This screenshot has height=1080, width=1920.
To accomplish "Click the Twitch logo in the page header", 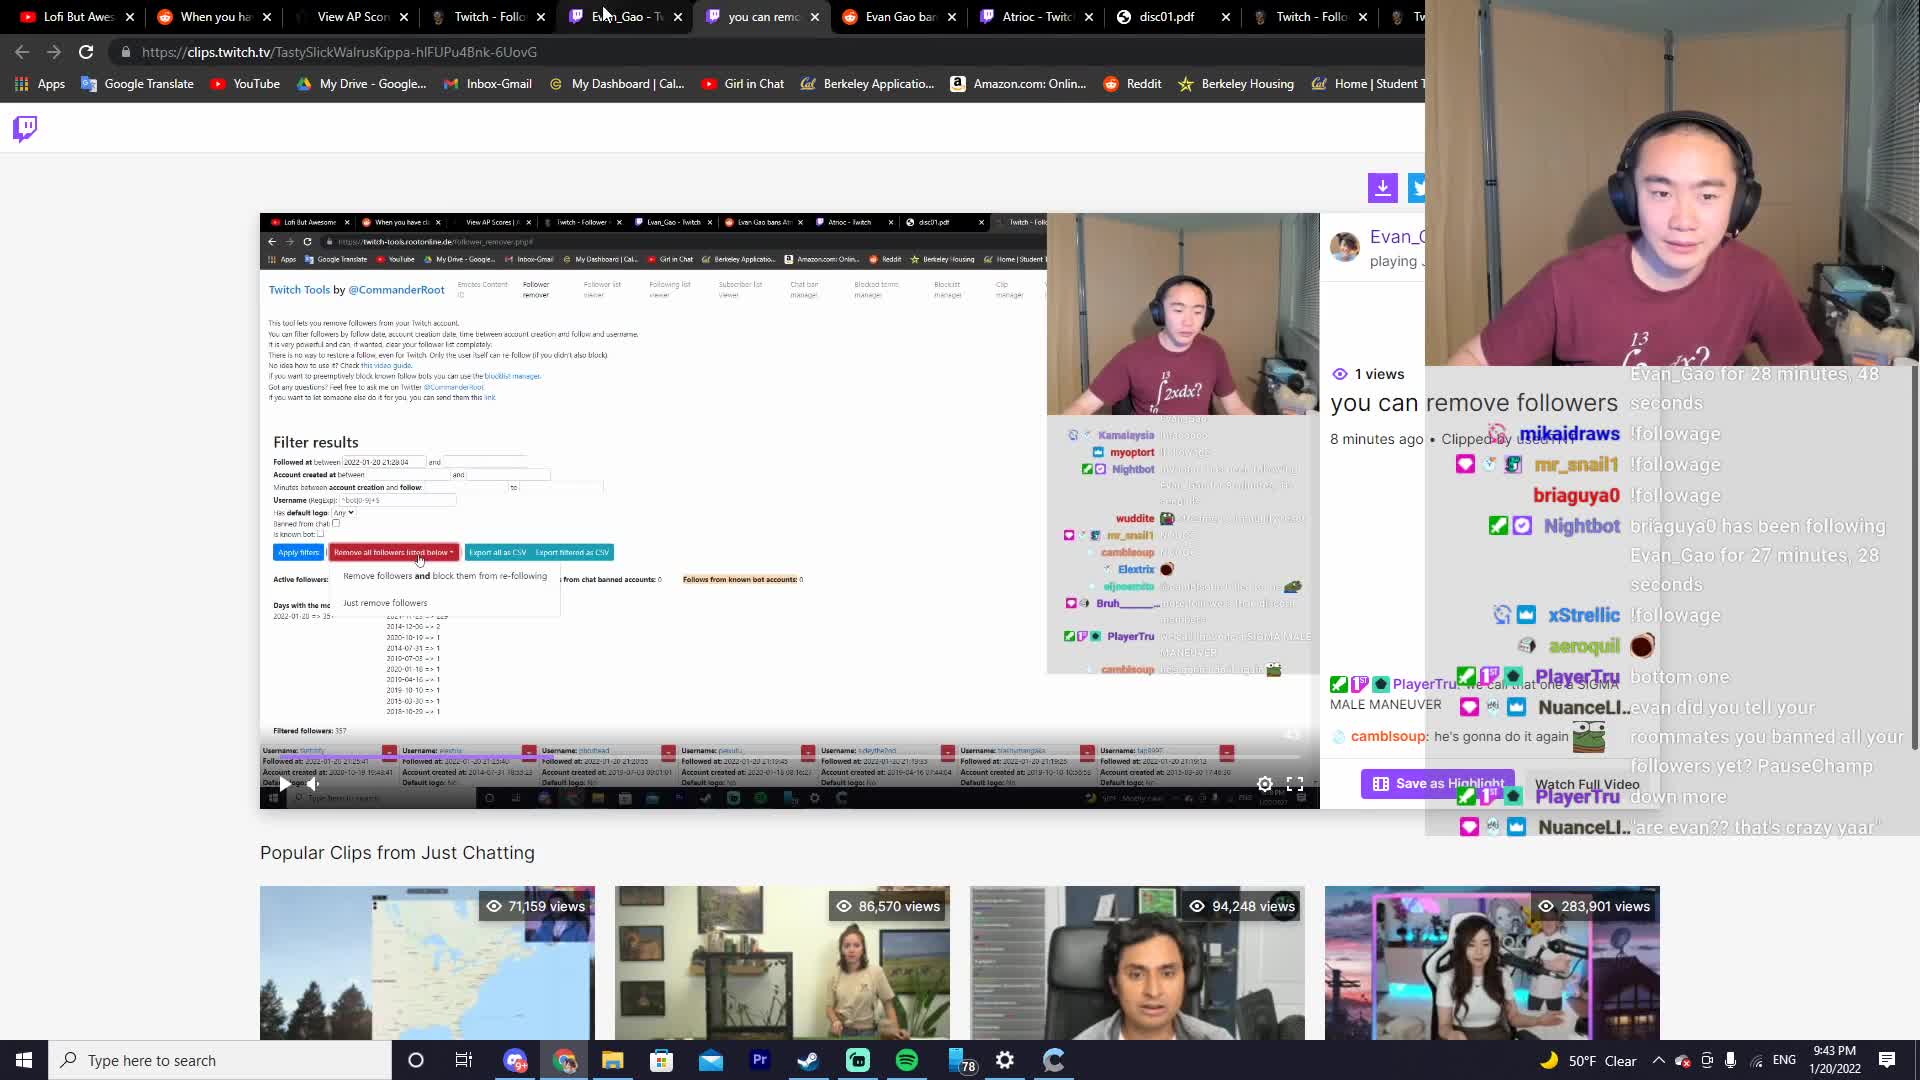I will 25,128.
